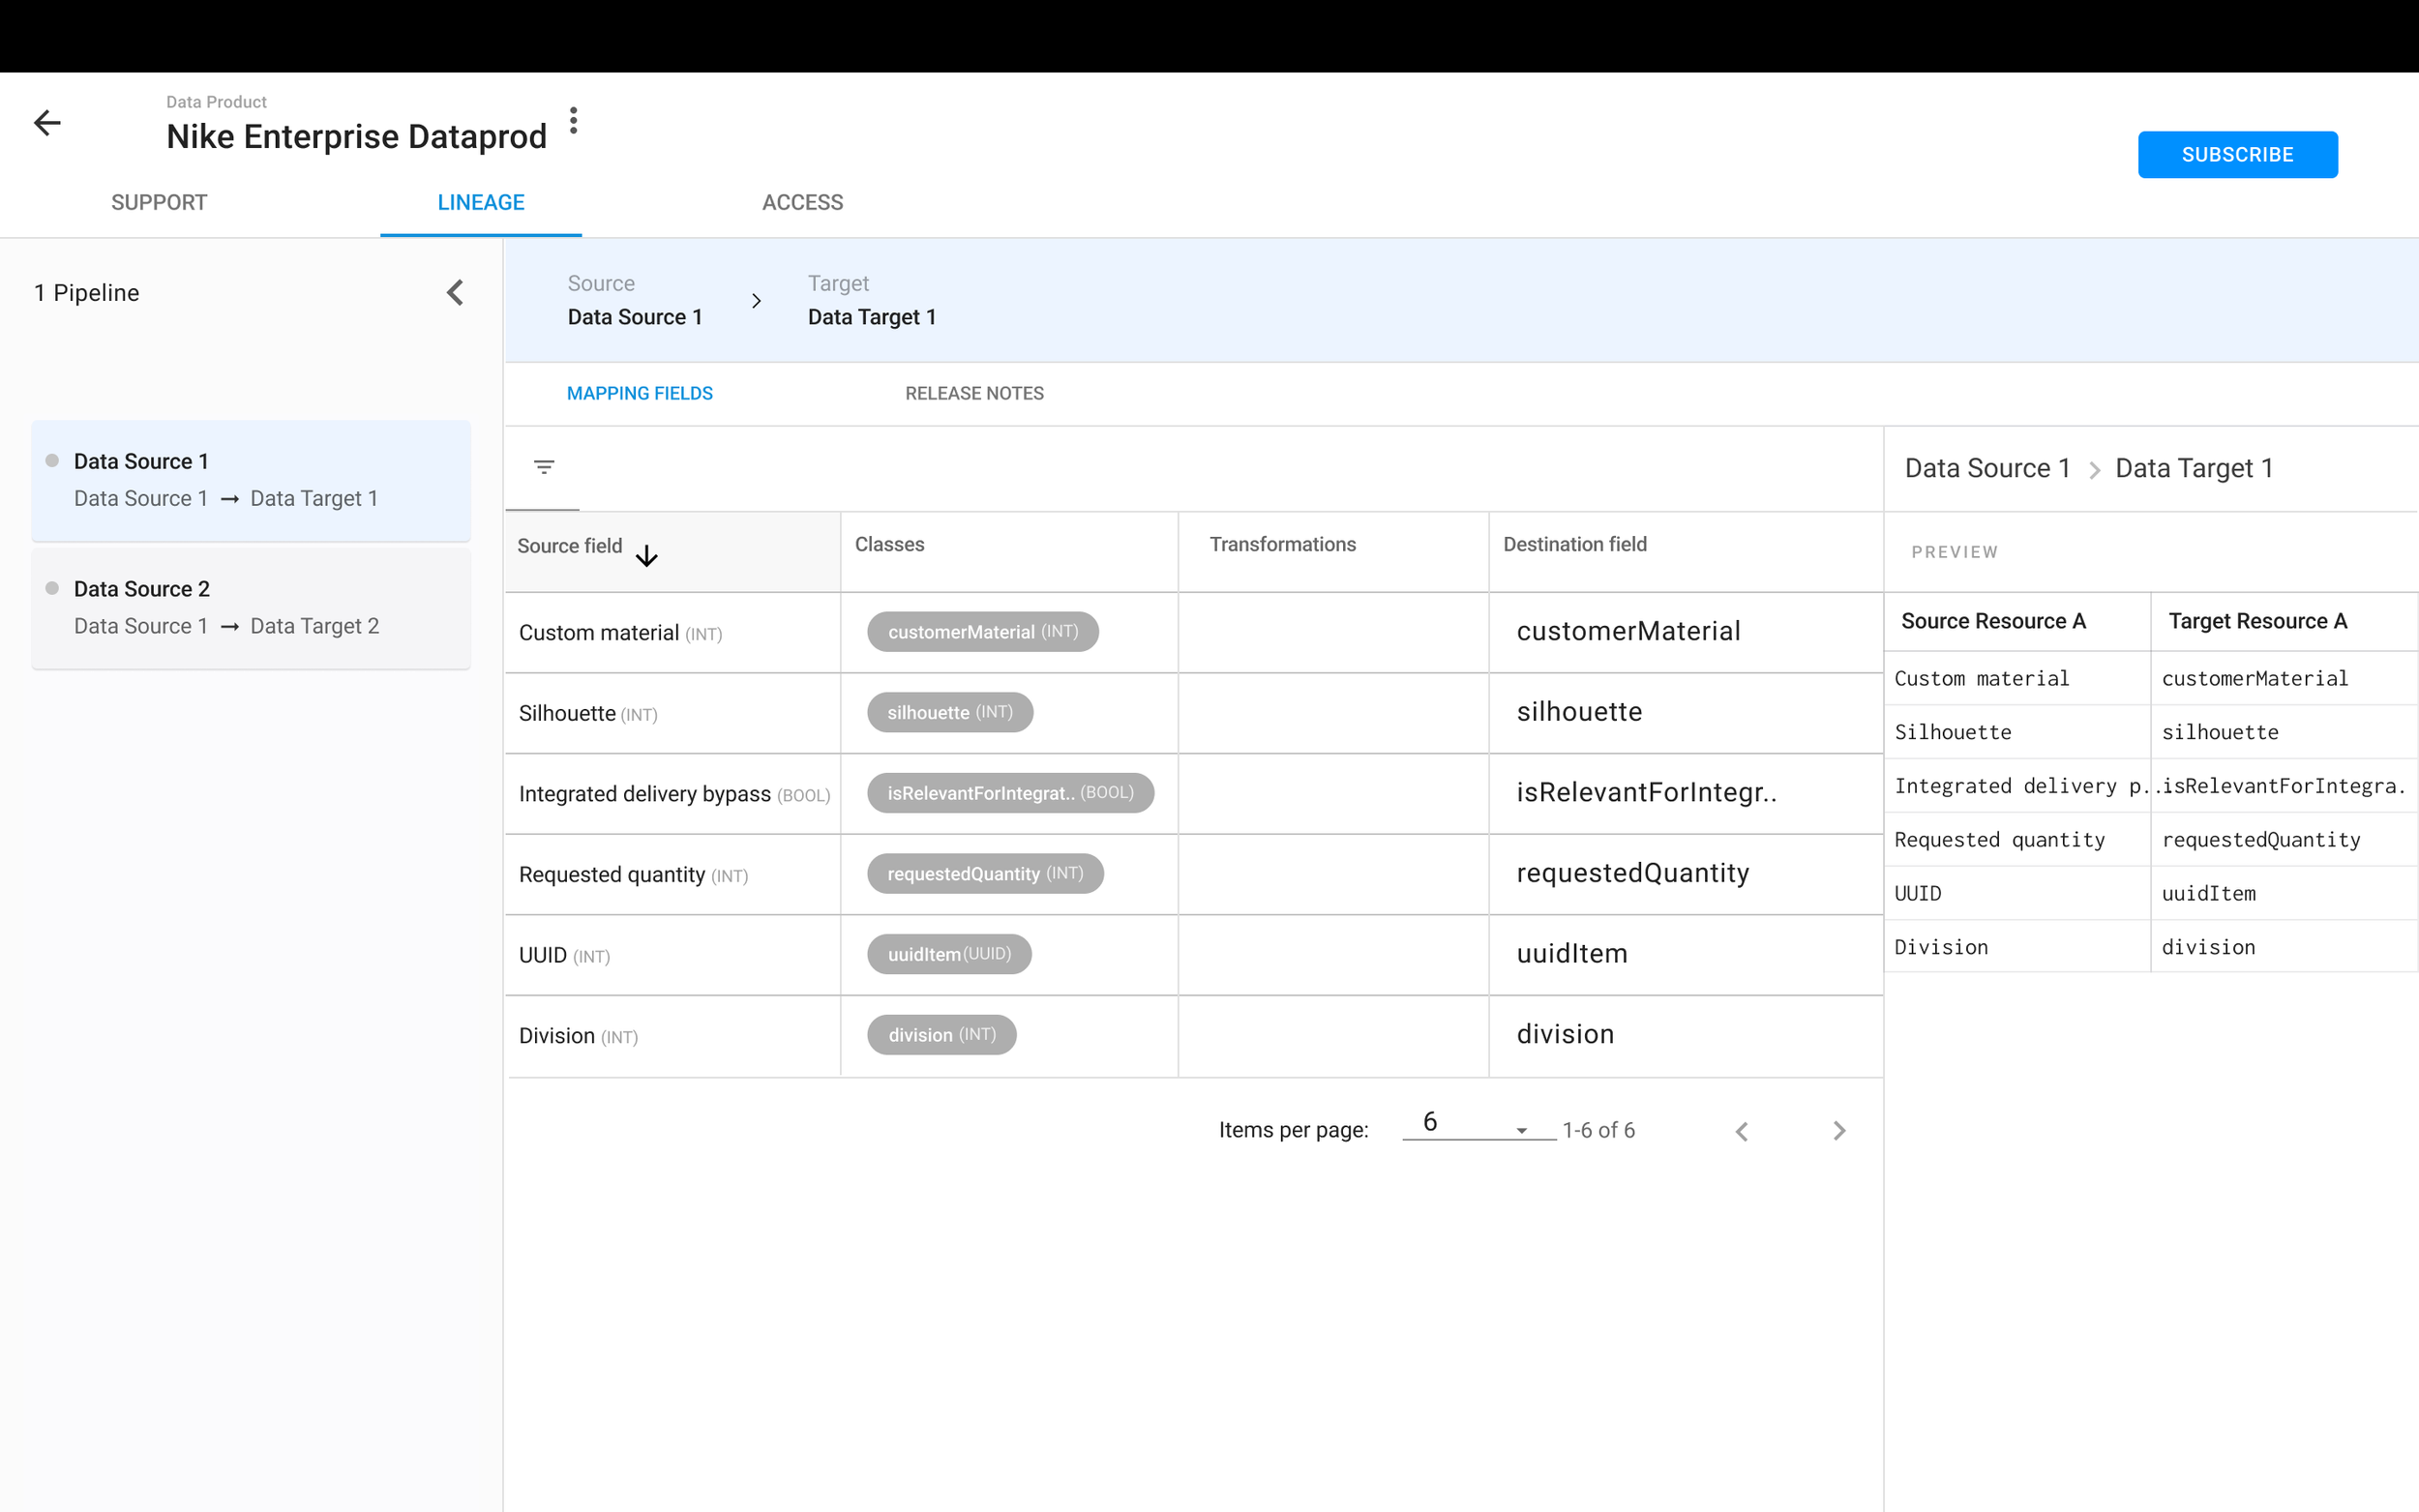Switch to the Support tab
2419x1512 pixels.
click(159, 202)
